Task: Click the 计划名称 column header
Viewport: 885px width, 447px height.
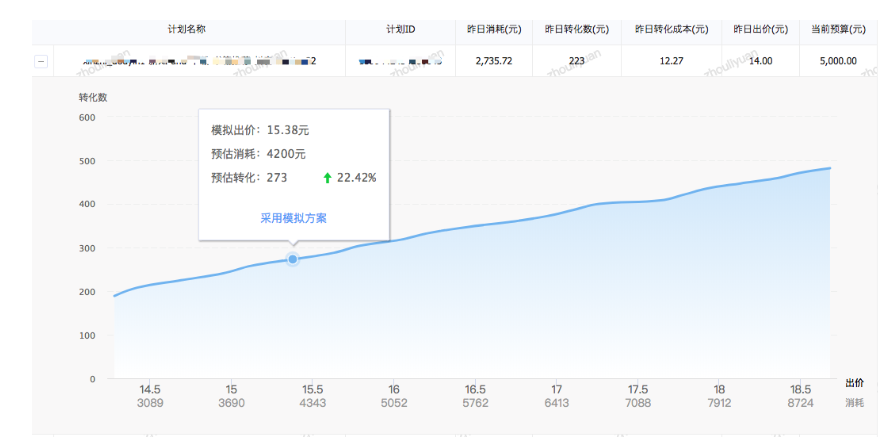Action: (187, 29)
